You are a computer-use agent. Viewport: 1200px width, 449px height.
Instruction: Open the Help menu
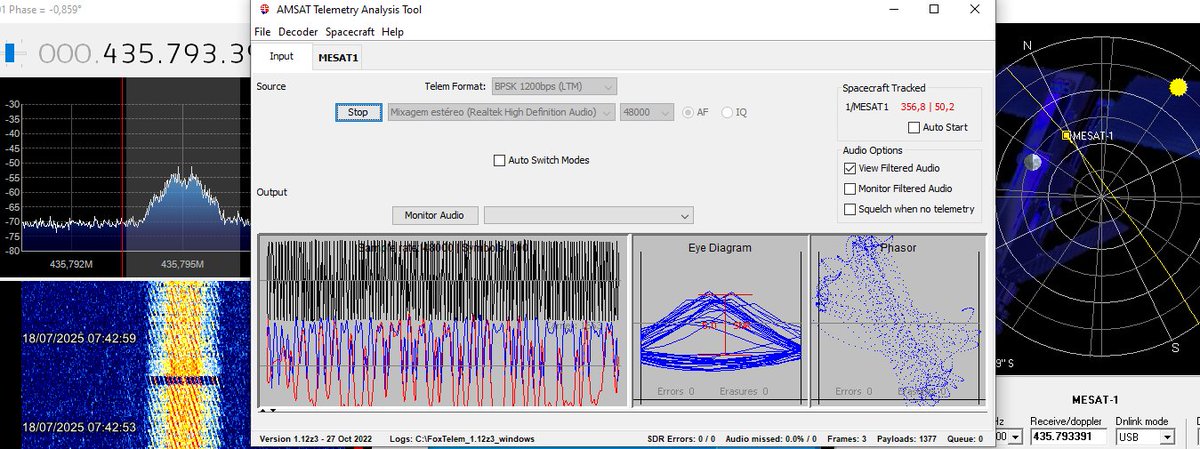393,32
